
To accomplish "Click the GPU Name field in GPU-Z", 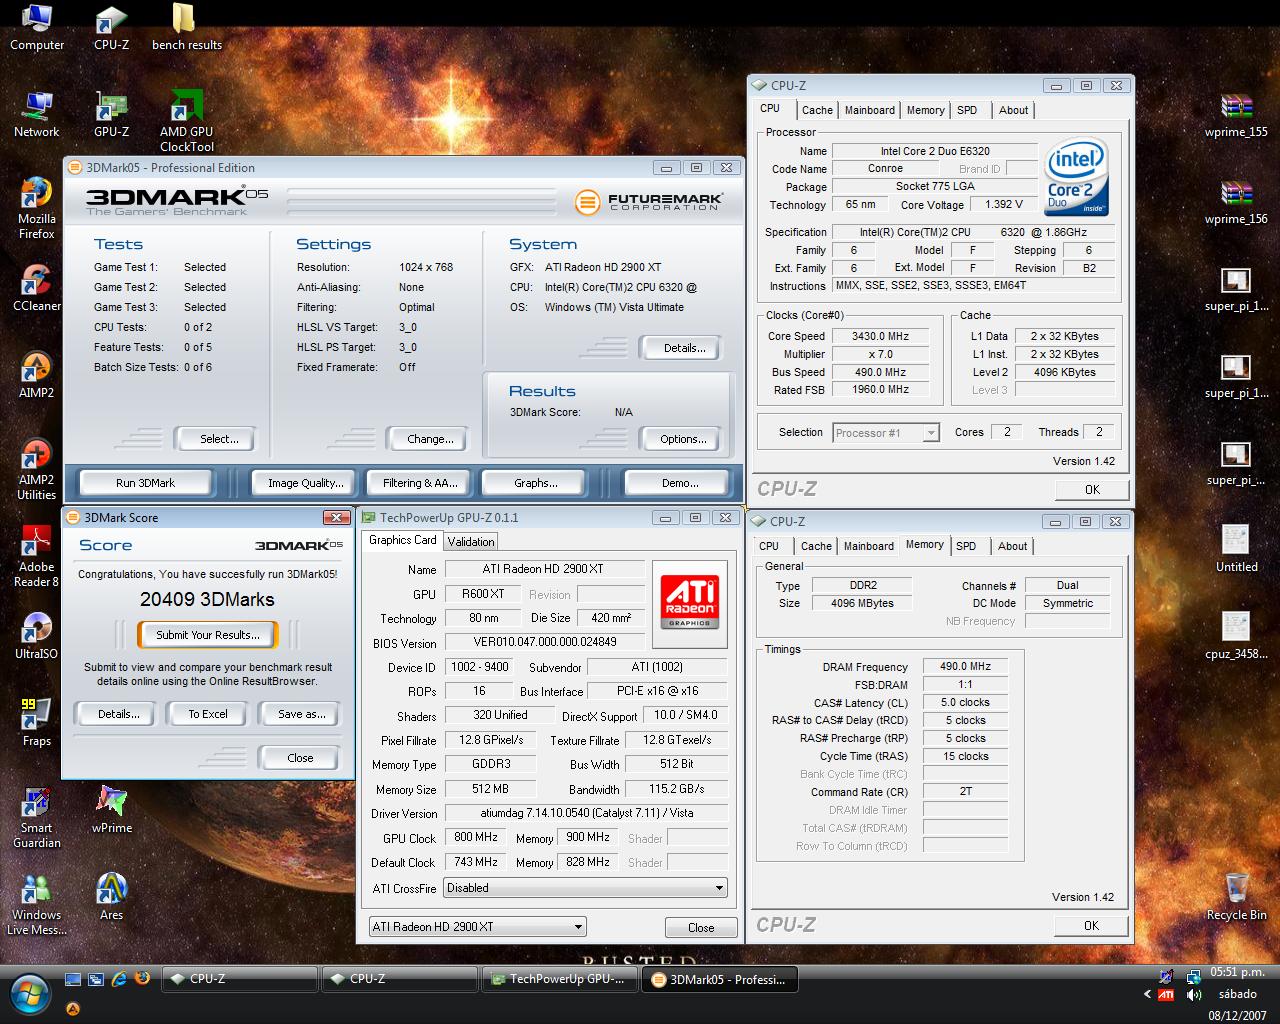I will pyautogui.click(x=543, y=569).
